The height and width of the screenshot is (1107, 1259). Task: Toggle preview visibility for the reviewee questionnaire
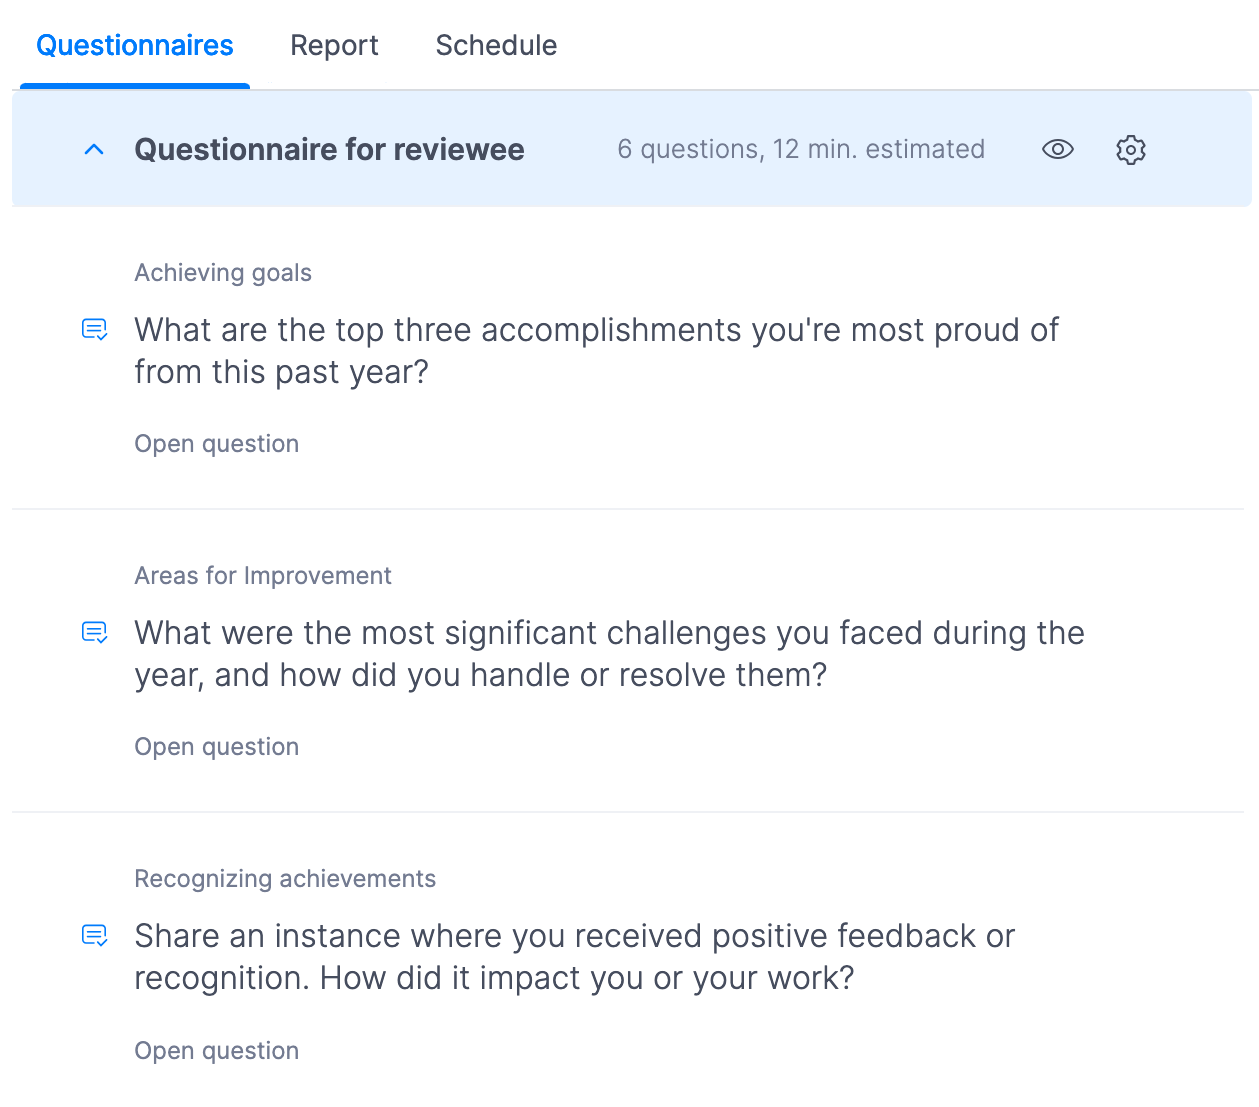(1057, 149)
